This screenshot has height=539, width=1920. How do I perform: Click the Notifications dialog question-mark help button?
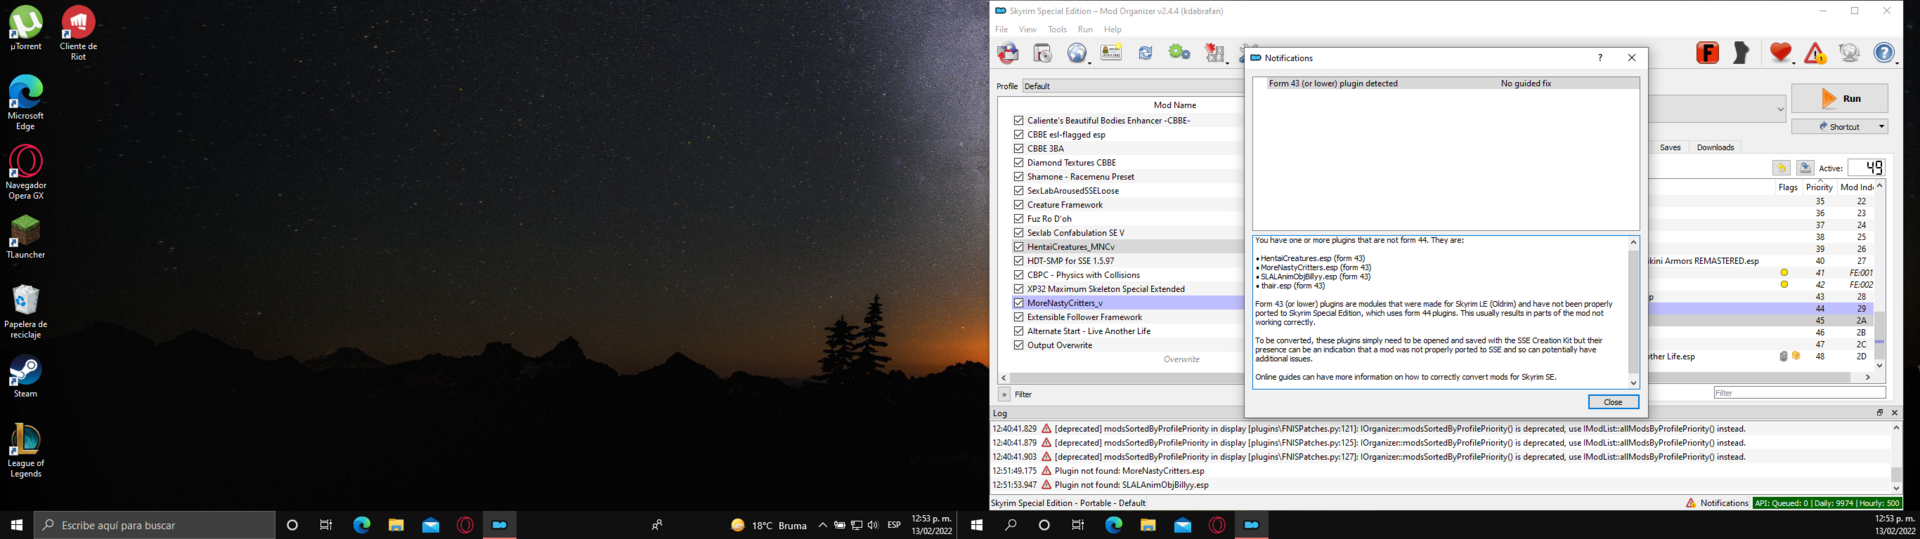click(1600, 58)
